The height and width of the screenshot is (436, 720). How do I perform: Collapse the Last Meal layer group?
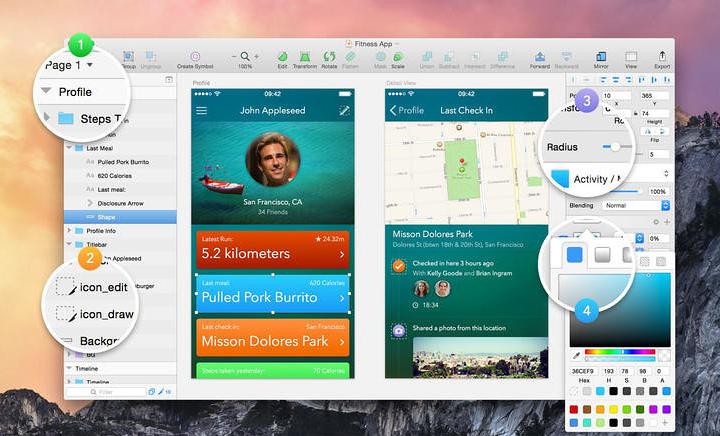(69, 147)
